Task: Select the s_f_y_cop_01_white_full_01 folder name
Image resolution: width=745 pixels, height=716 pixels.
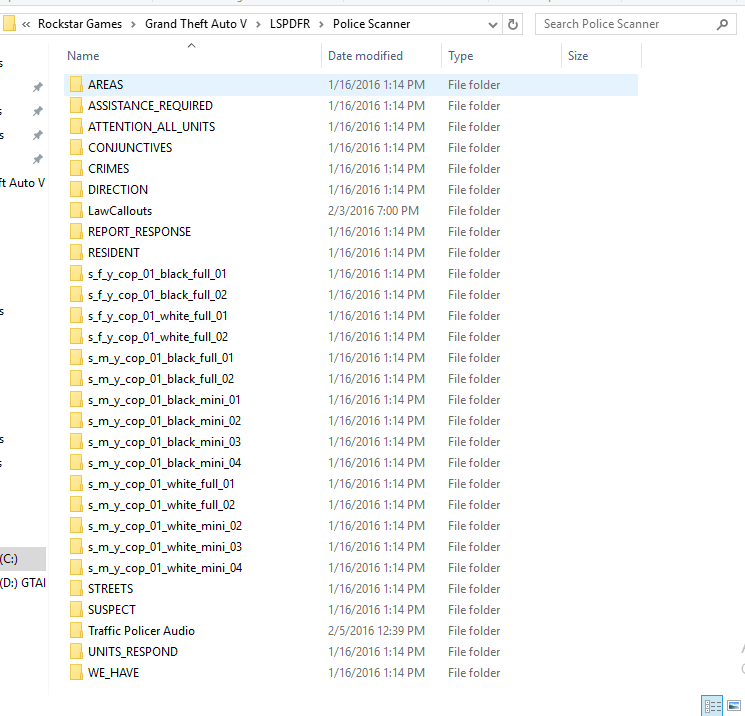Action: (158, 316)
